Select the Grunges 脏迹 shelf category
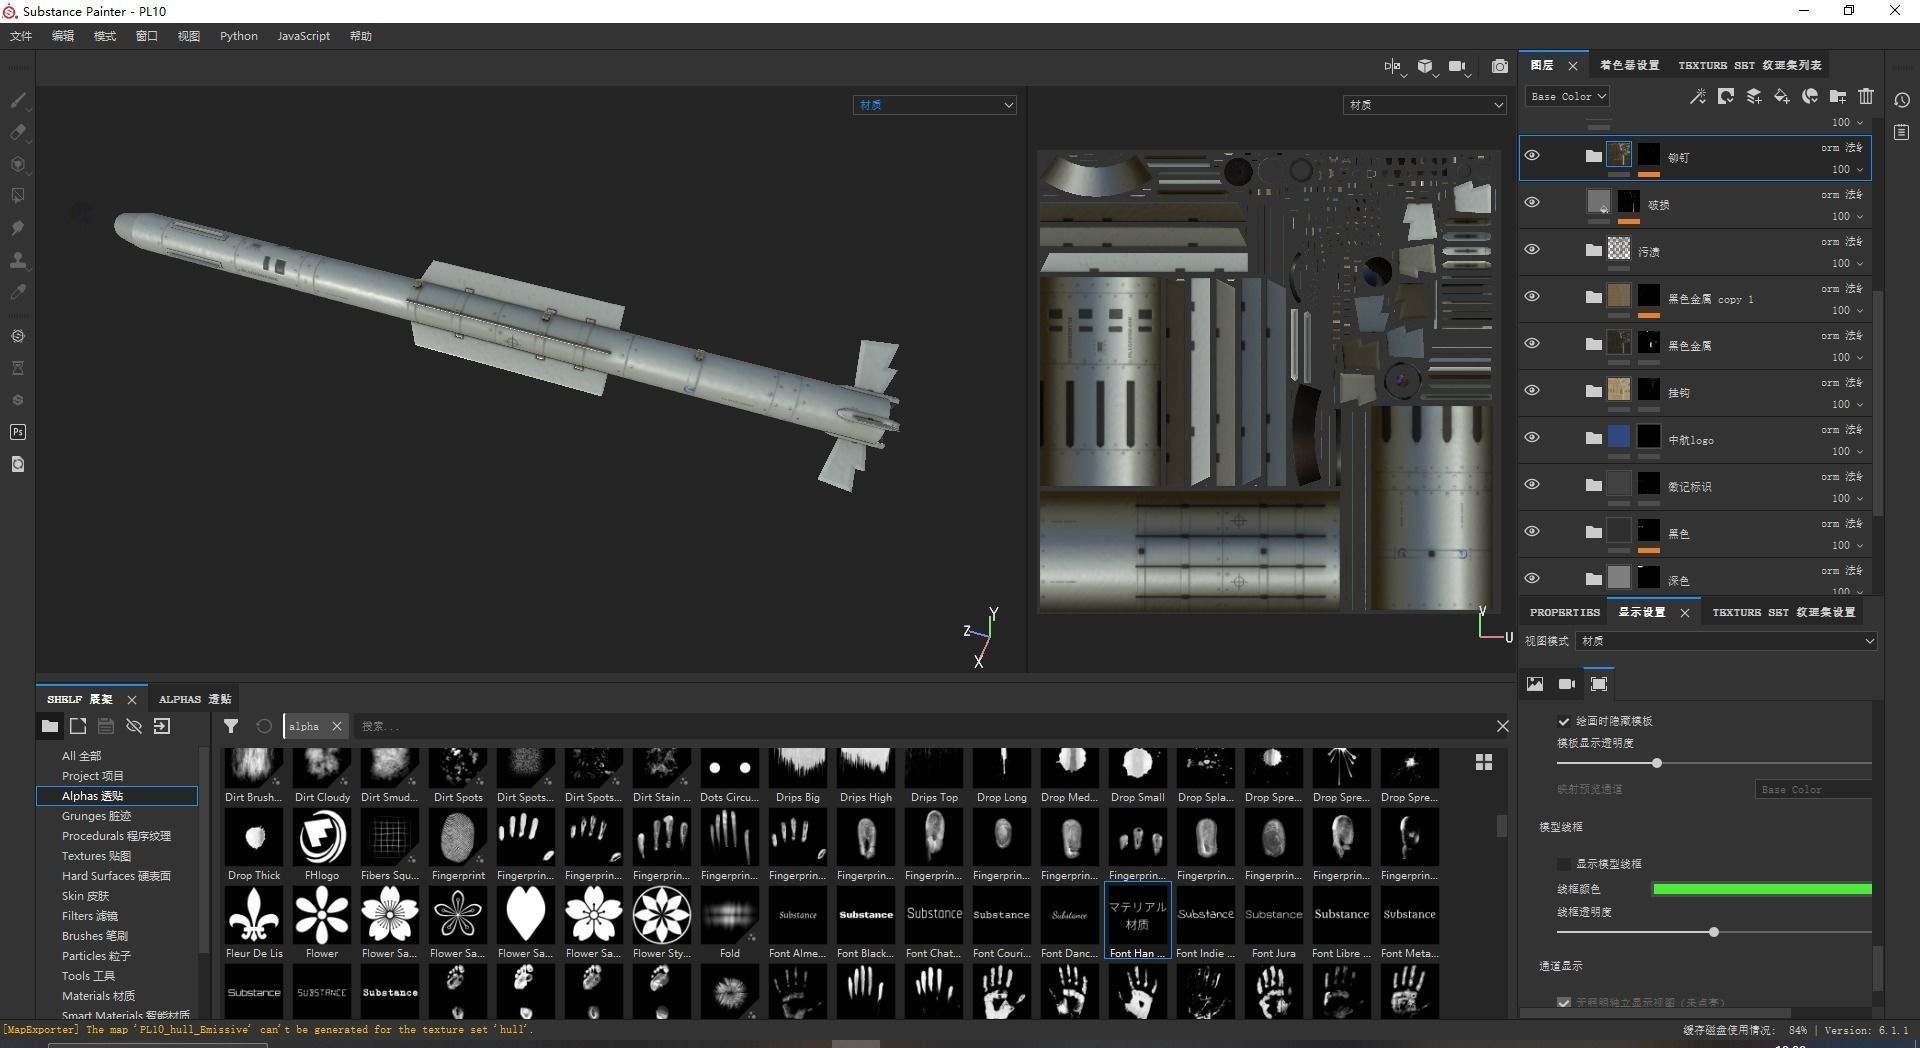Screen dimensions: 1920x1048 [96, 816]
